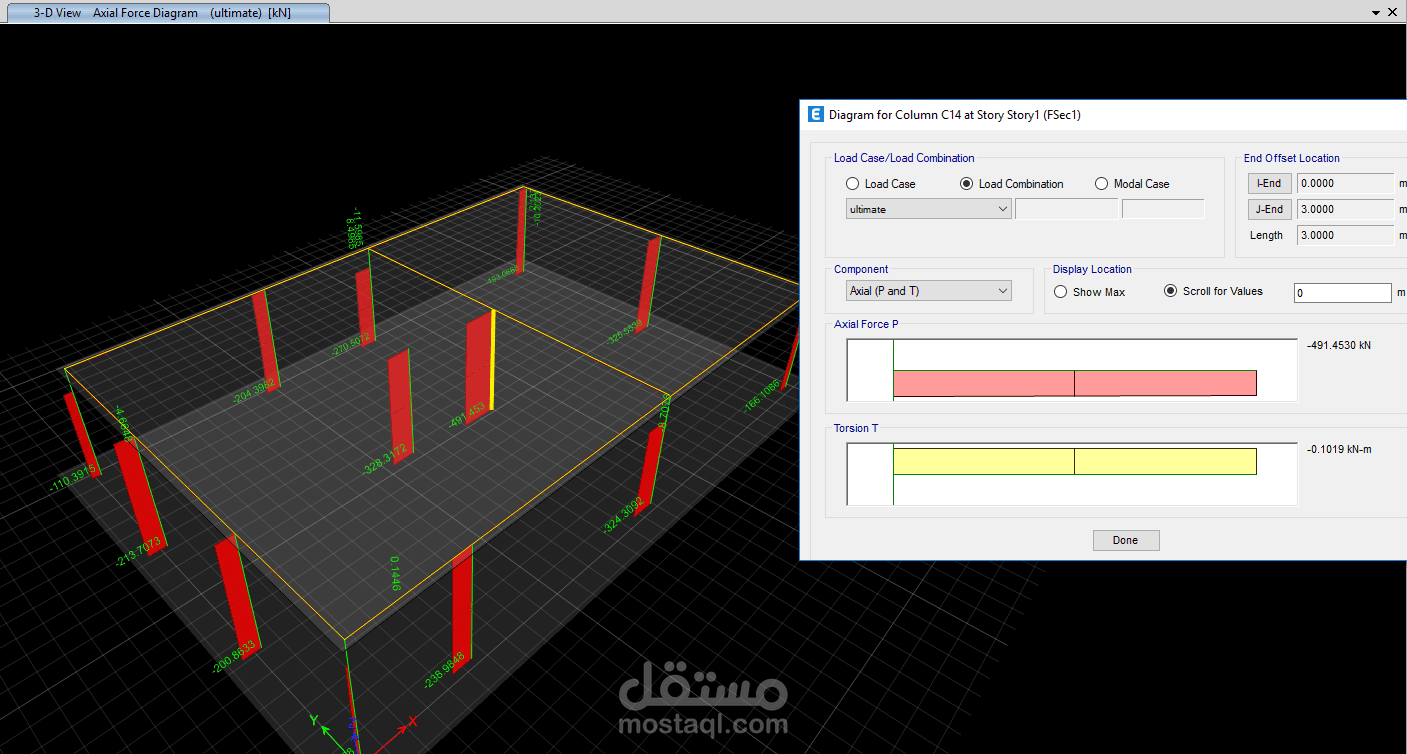The image size is (1407, 754).
Task: Click the '-166.1086' column force label
Action: tap(762, 398)
